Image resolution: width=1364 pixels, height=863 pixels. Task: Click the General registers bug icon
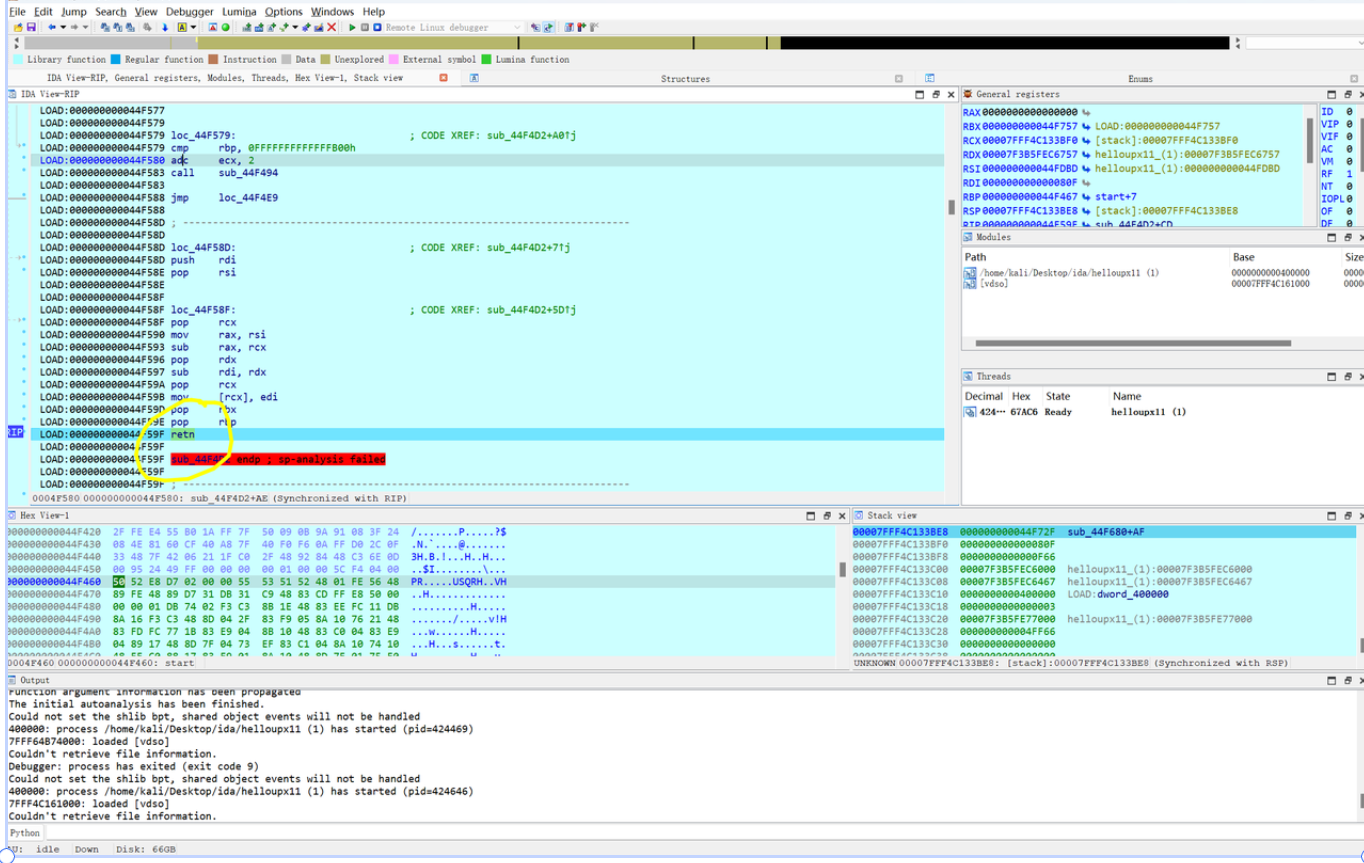click(968, 94)
